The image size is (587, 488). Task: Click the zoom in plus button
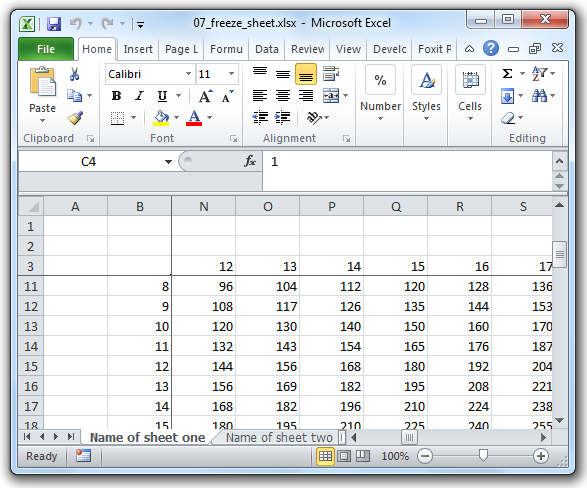pyautogui.click(x=541, y=456)
